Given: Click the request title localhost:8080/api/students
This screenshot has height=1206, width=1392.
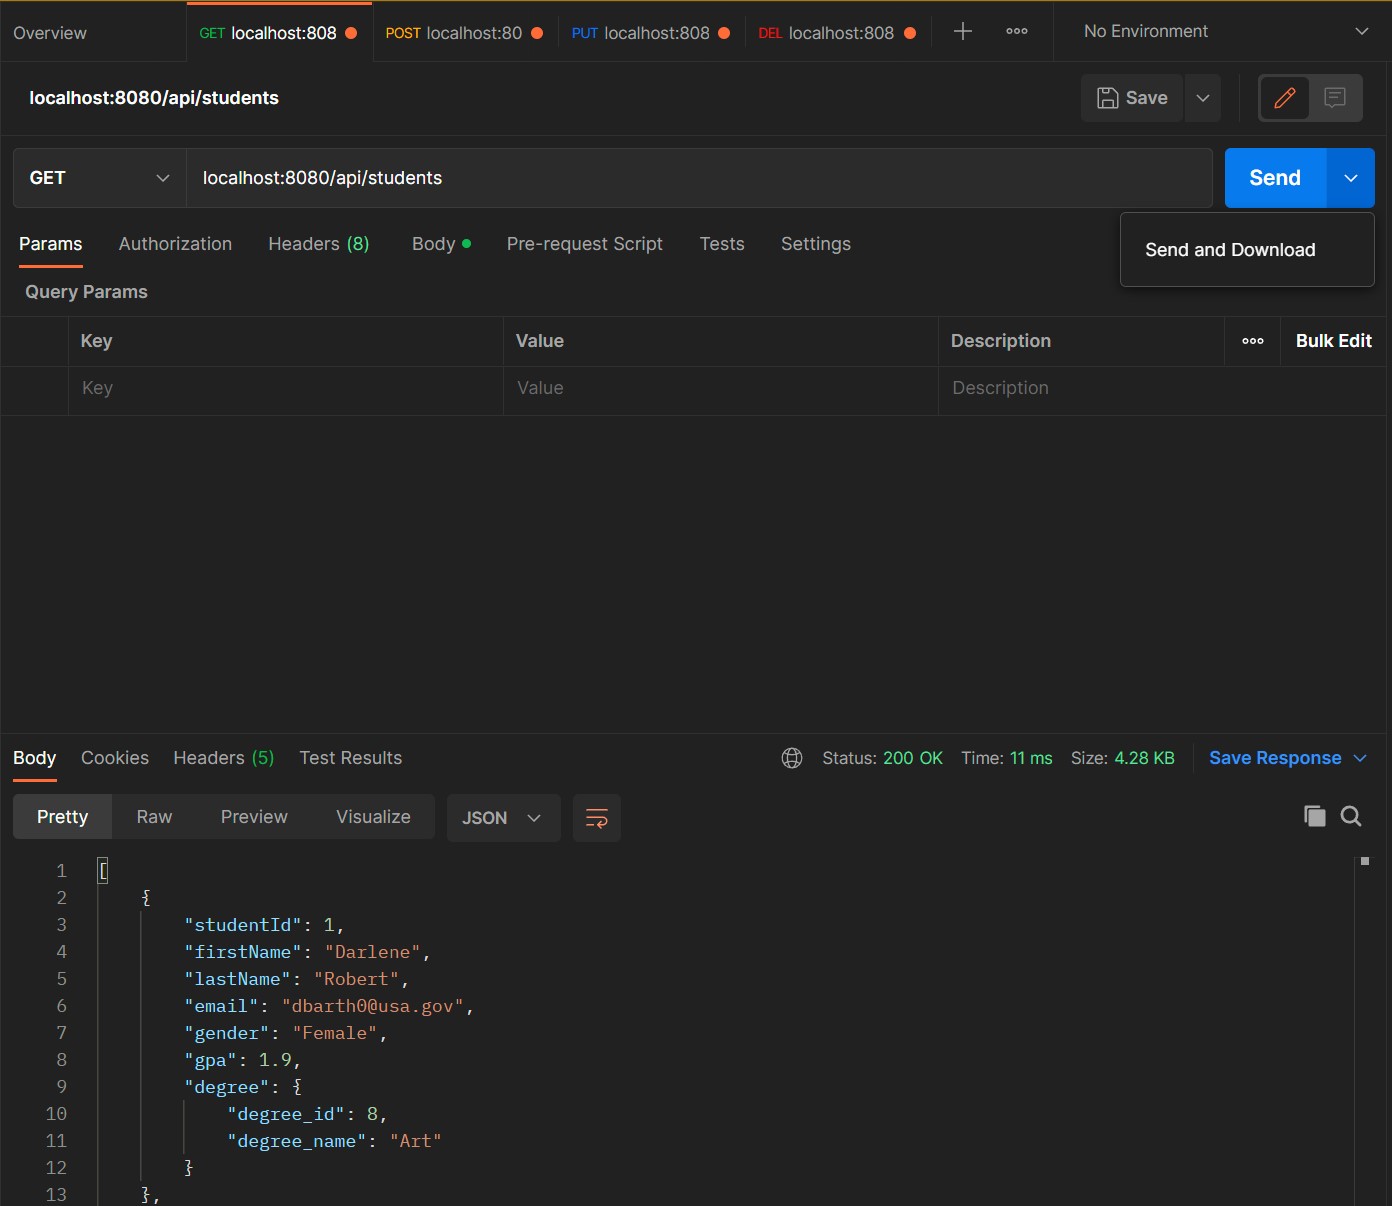Looking at the screenshot, I should point(154,98).
